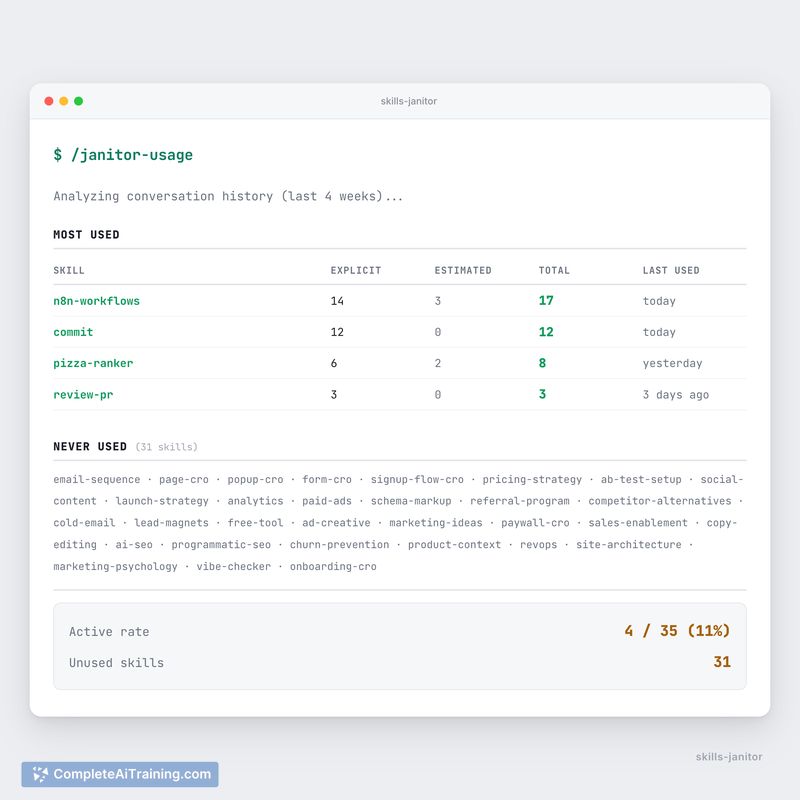This screenshot has height=800, width=800.
Task: Click the NEVER USED section heading
Action: (x=90, y=446)
